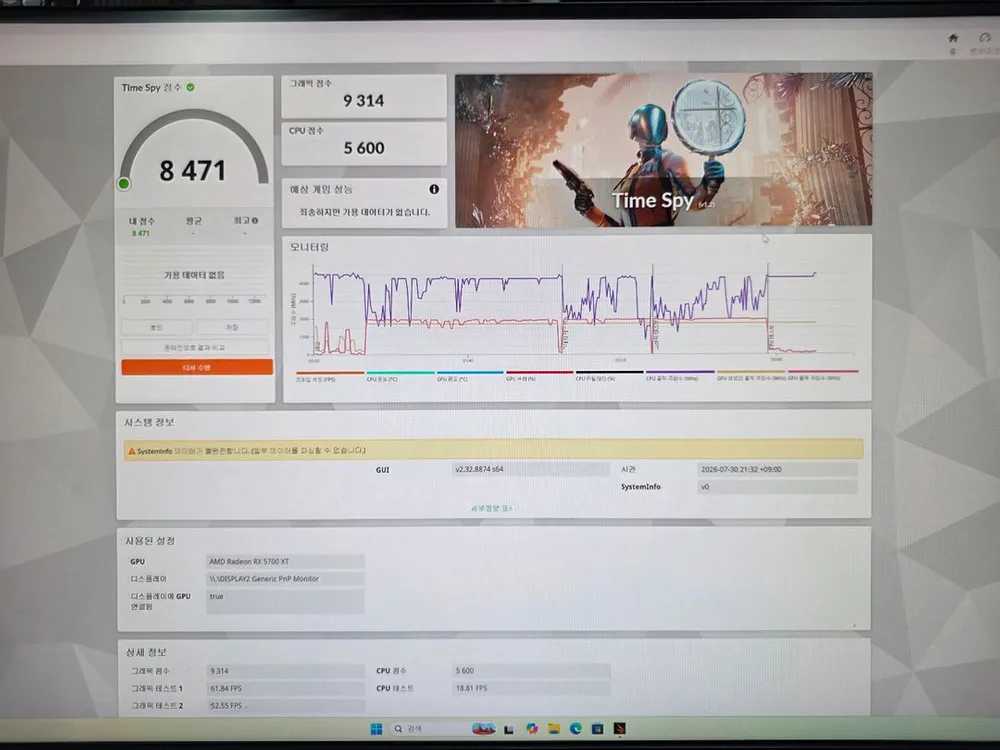This screenshot has width=1000, height=750.
Task: Click the 52.55 FPS graphics test 2 value
Action: coord(285,705)
